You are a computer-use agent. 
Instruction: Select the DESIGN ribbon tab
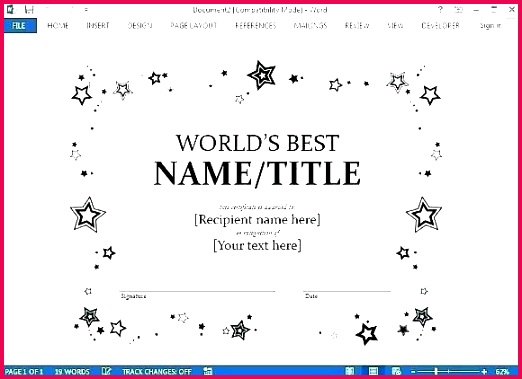coord(140,26)
